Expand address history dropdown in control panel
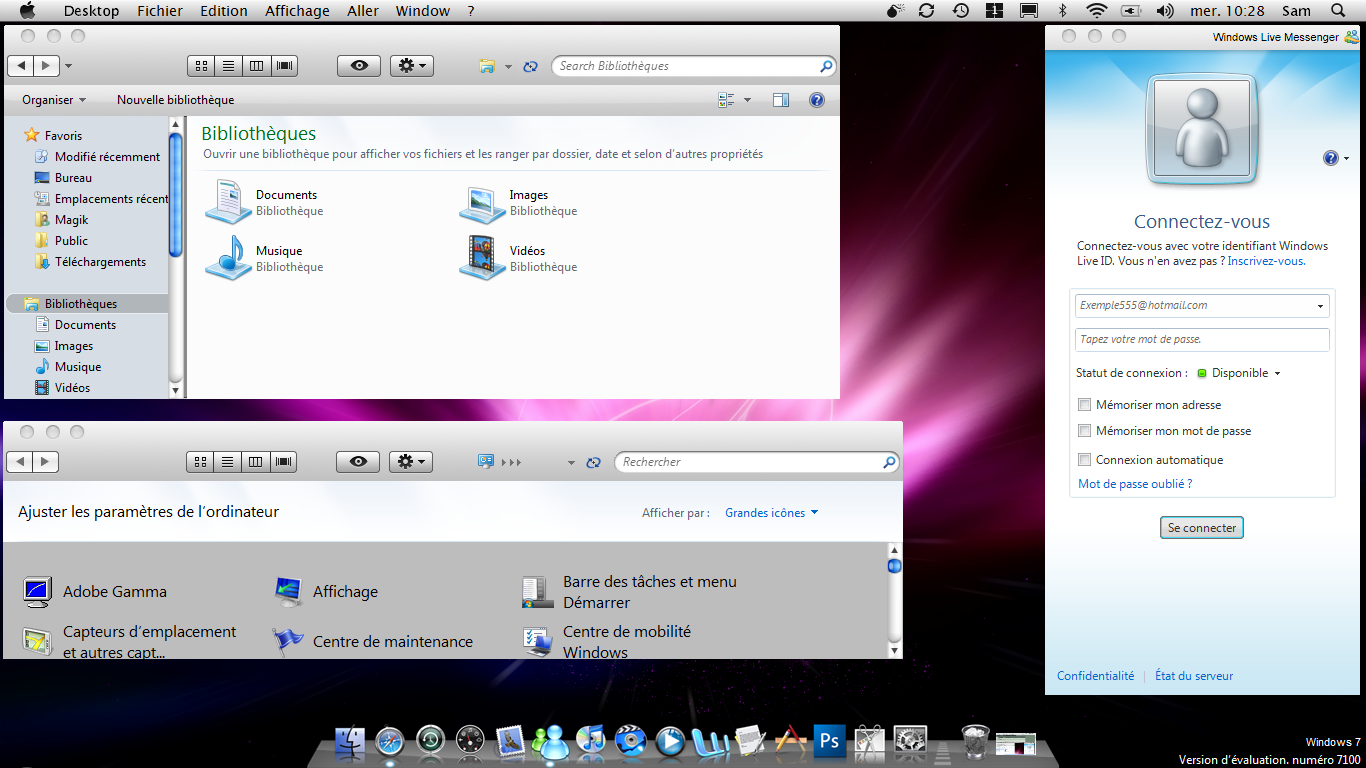1366x768 pixels. pos(571,463)
